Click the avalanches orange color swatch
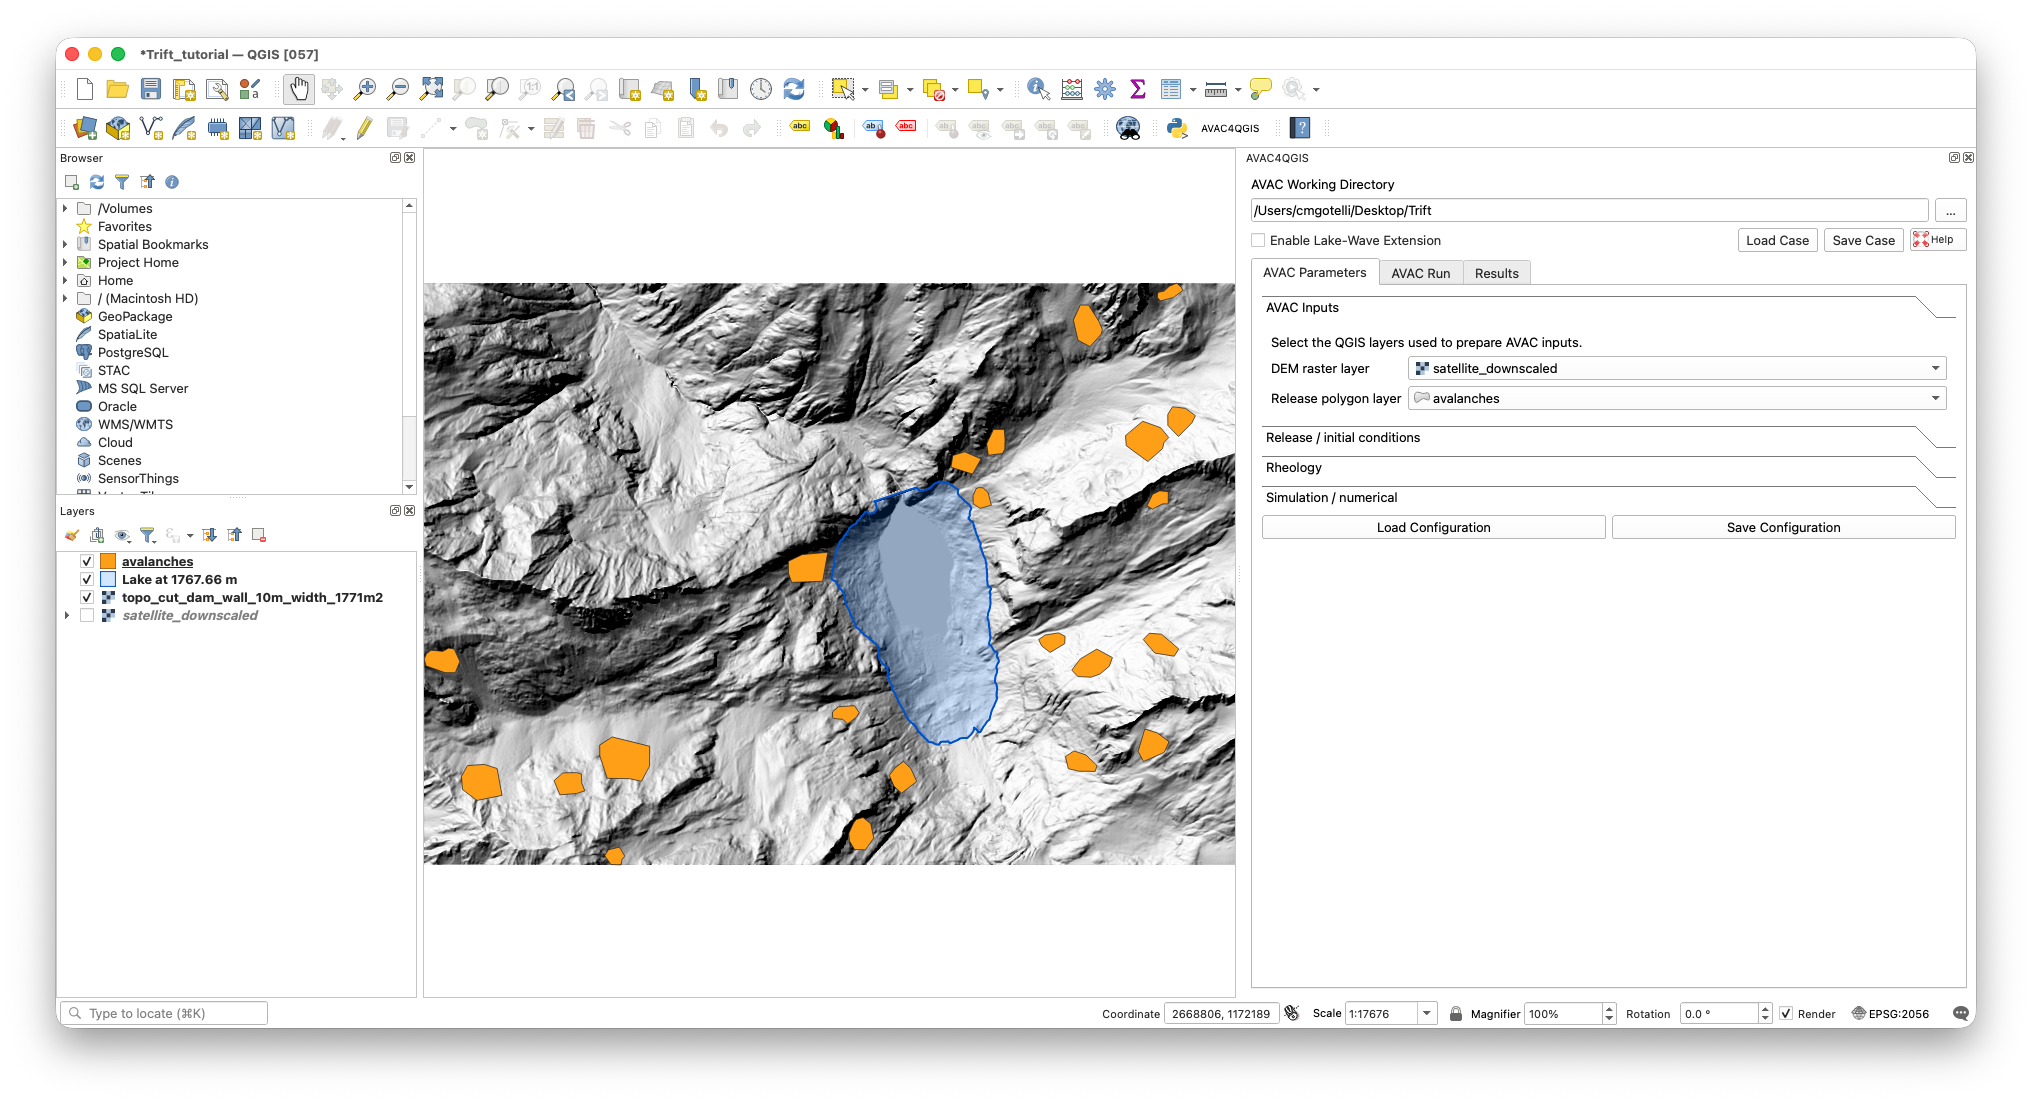The image size is (2032, 1102). click(x=108, y=562)
